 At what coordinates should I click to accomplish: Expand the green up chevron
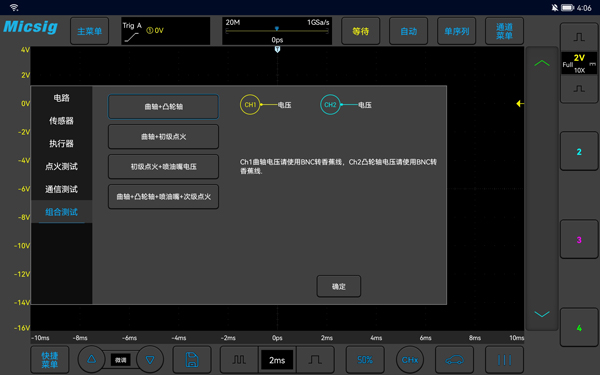tap(542, 63)
